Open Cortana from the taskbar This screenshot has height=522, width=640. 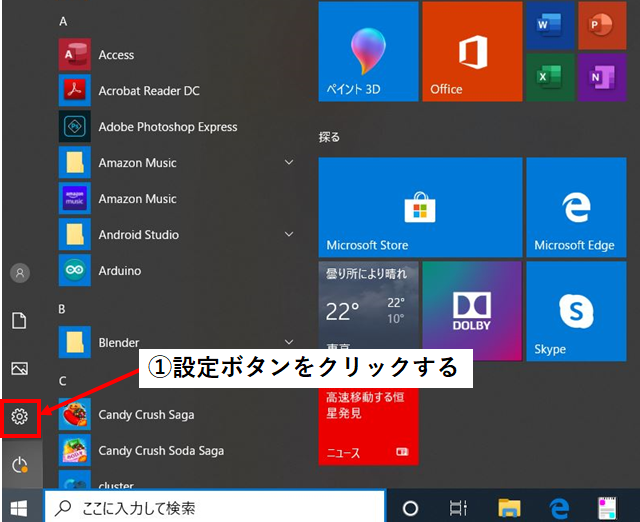(411, 508)
